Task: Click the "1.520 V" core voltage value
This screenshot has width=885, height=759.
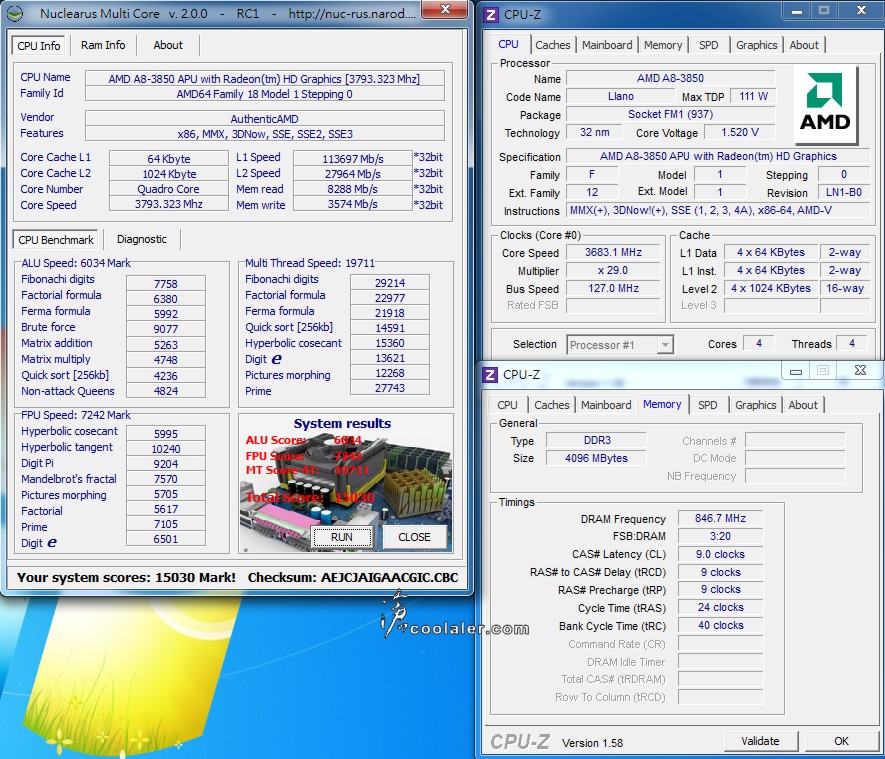Action: [740, 132]
